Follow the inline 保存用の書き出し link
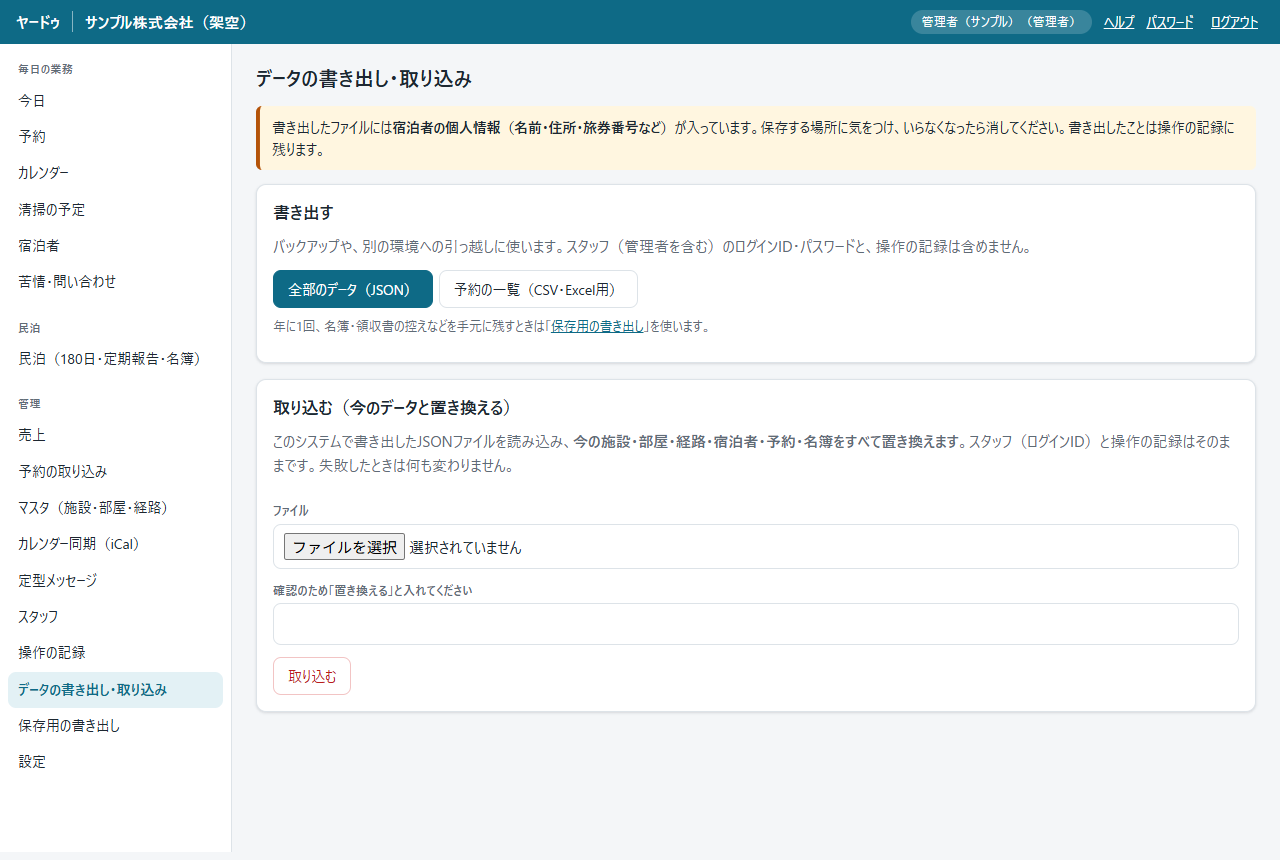 pos(598,326)
